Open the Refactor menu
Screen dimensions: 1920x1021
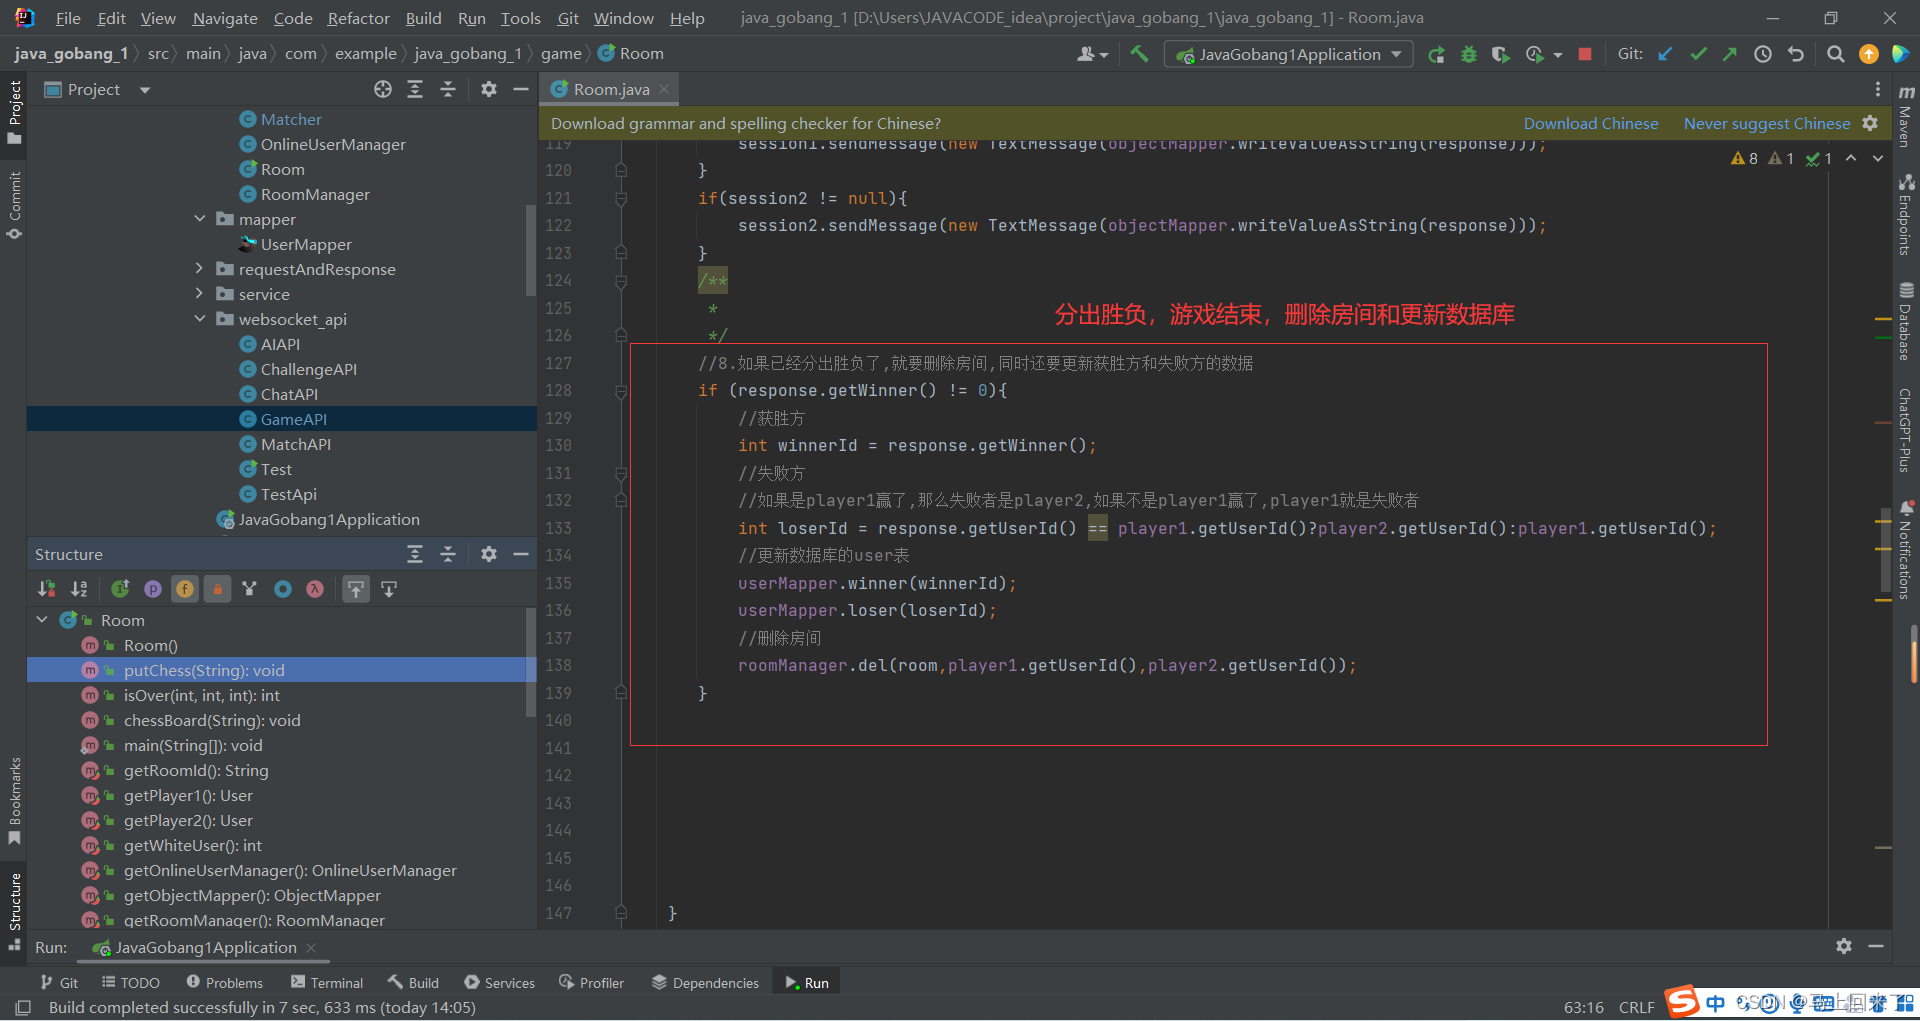358,18
